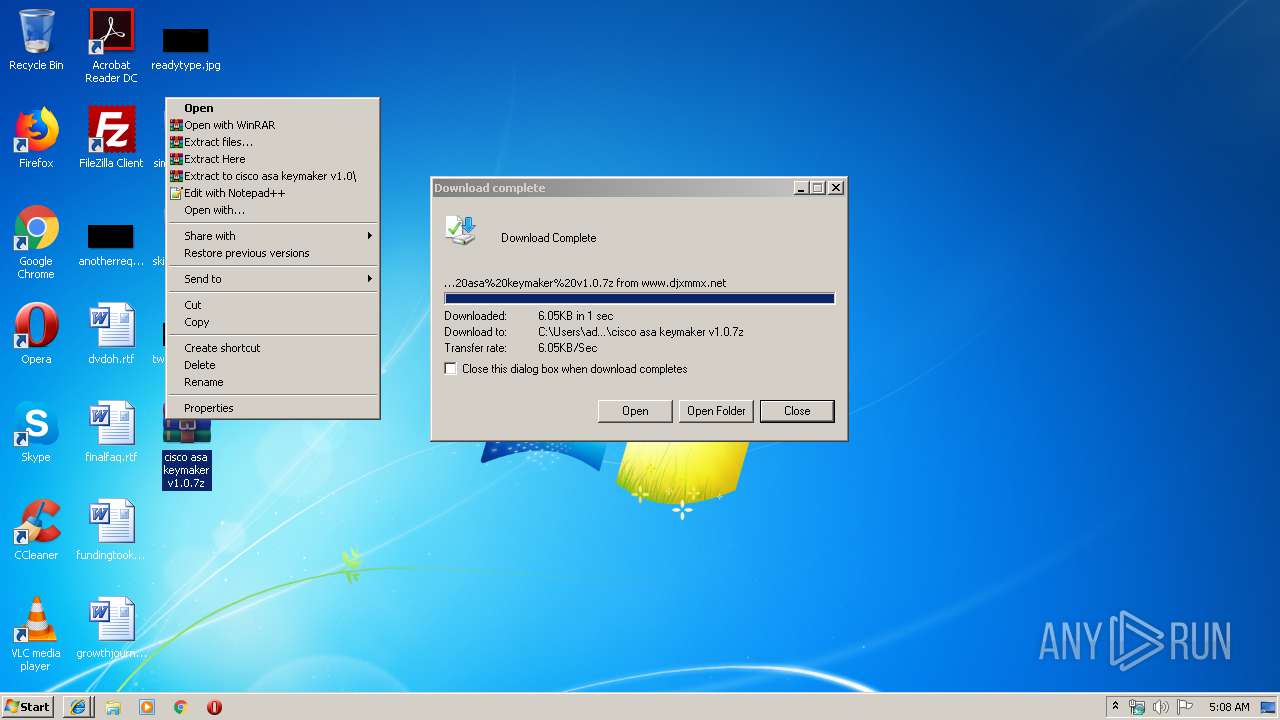This screenshot has width=1280, height=720.
Task: Launch Skype from the desktop
Action: [36, 432]
